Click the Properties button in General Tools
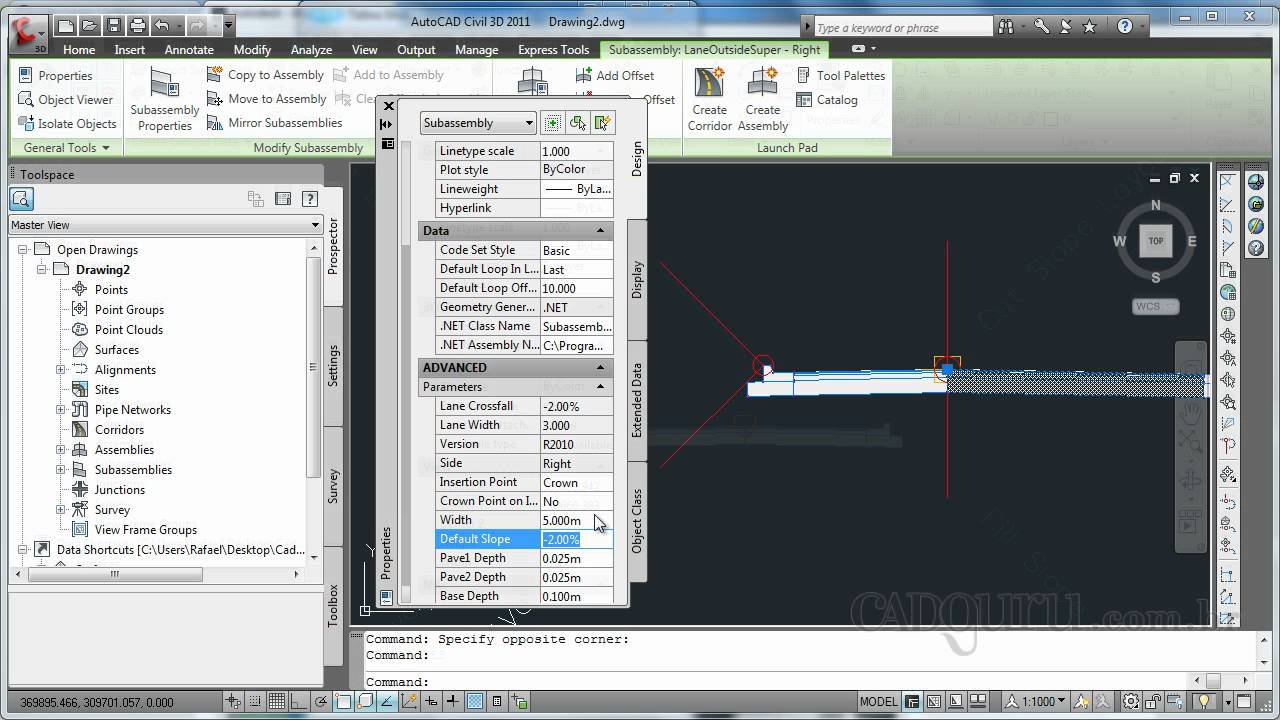This screenshot has width=1280, height=720. (x=55, y=75)
